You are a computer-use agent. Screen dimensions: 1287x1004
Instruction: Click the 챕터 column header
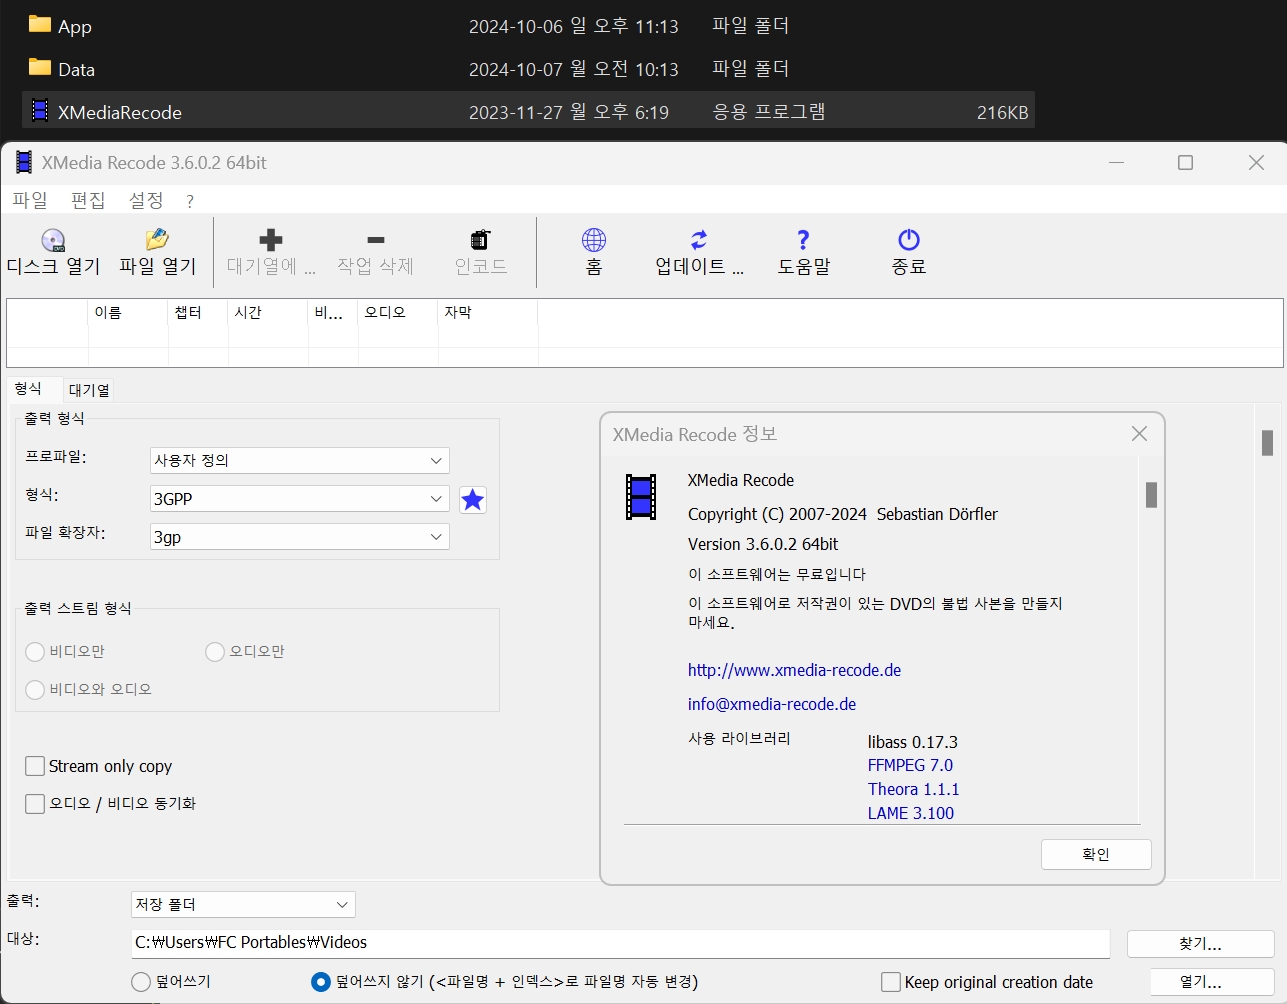[198, 313]
